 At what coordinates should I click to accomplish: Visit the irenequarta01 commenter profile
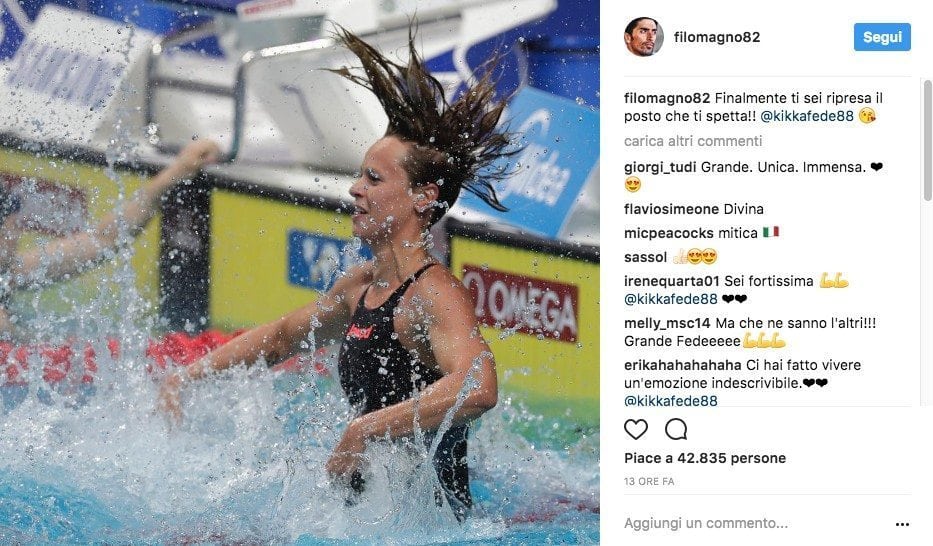click(x=671, y=281)
